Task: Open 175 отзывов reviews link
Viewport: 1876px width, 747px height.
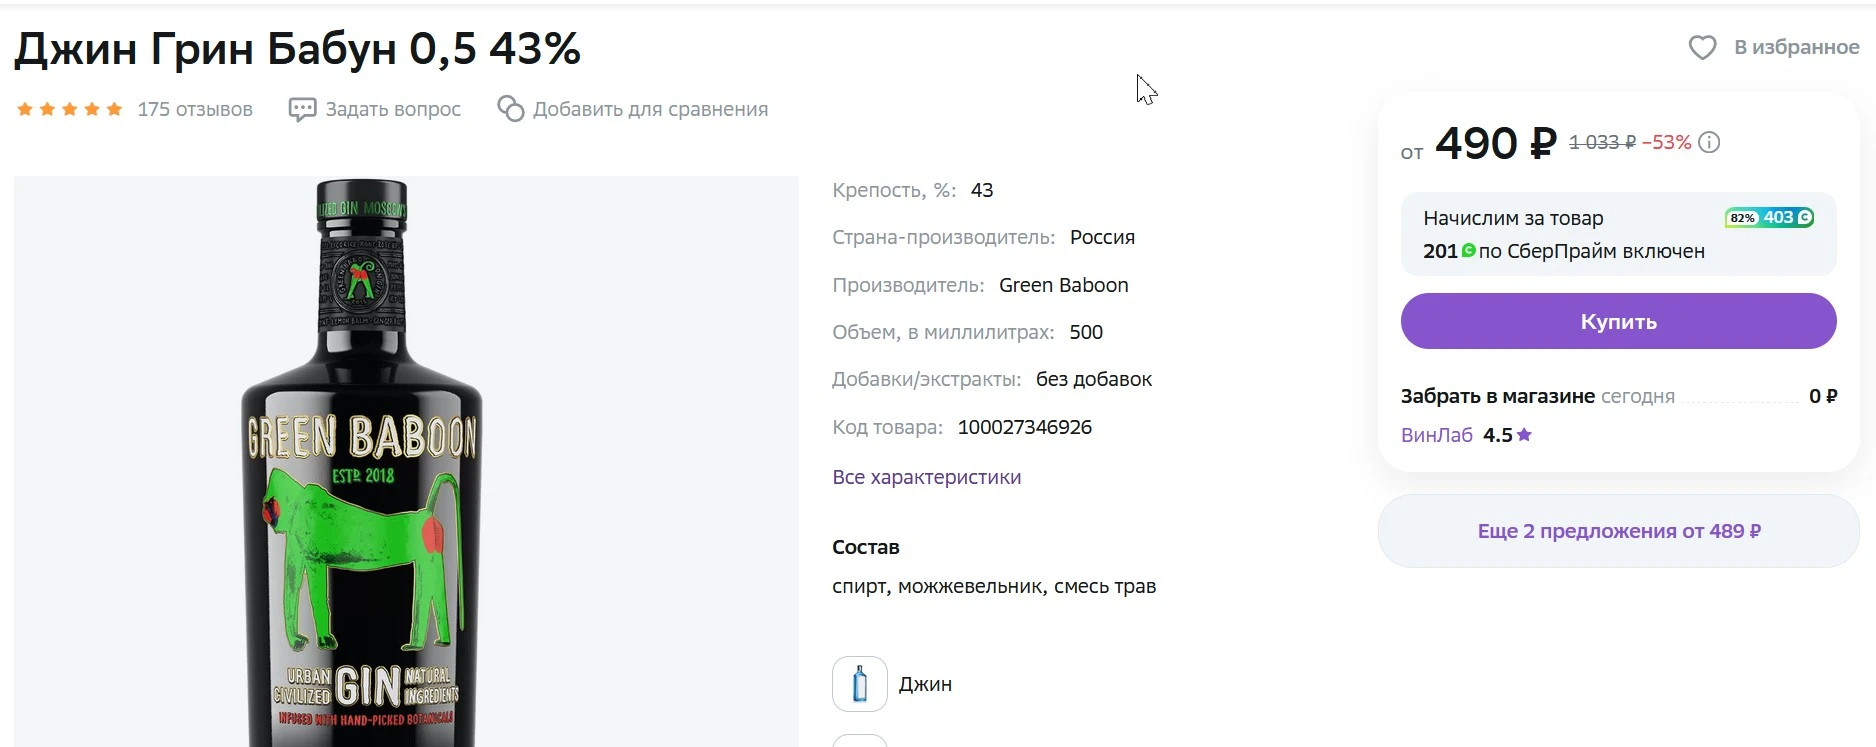Action: coord(195,109)
